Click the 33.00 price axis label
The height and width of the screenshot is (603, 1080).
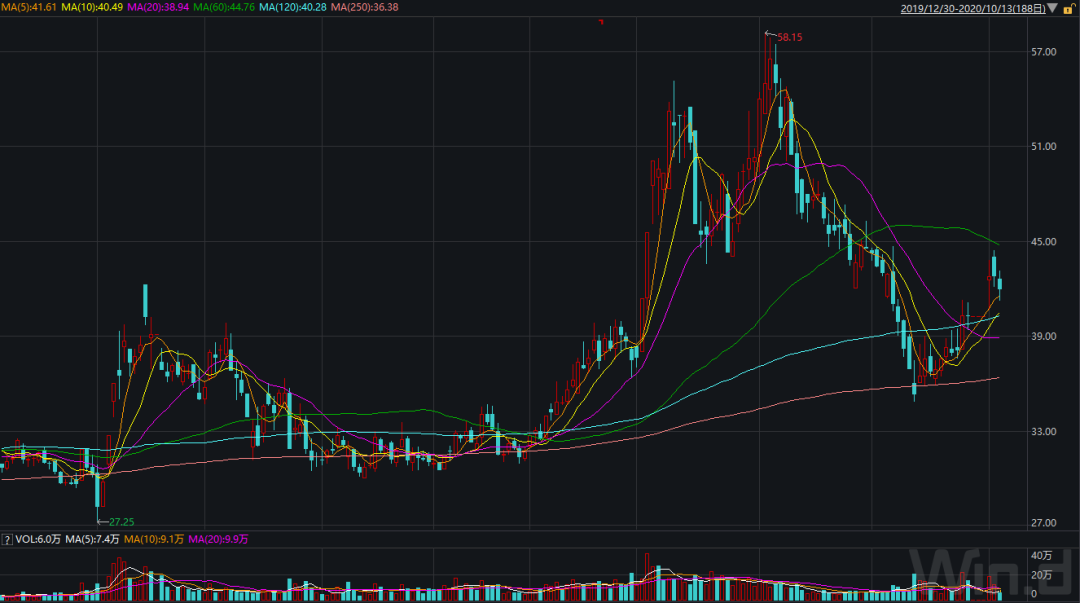click(x=1043, y=431)
